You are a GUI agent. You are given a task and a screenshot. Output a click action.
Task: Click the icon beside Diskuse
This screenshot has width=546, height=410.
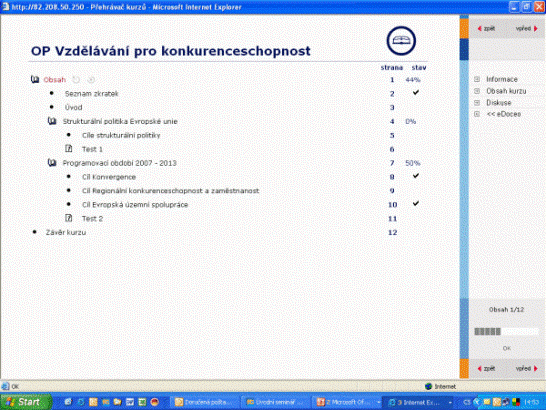tap(477, 102)
